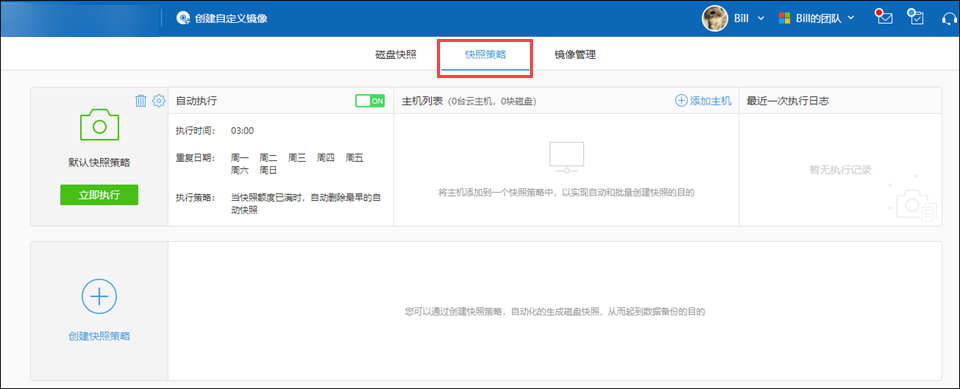Expand the Bill user dropdown arrow
Screen dimensions: 960x389
761,18
